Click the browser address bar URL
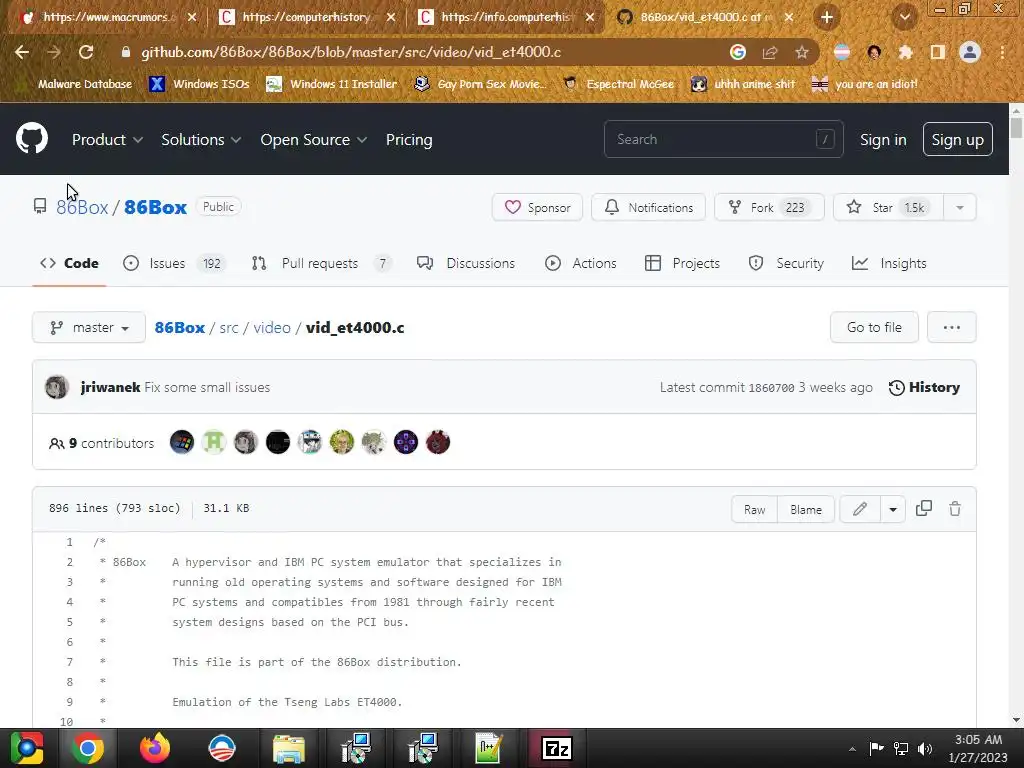The image size is (1024, 768). 351,52
